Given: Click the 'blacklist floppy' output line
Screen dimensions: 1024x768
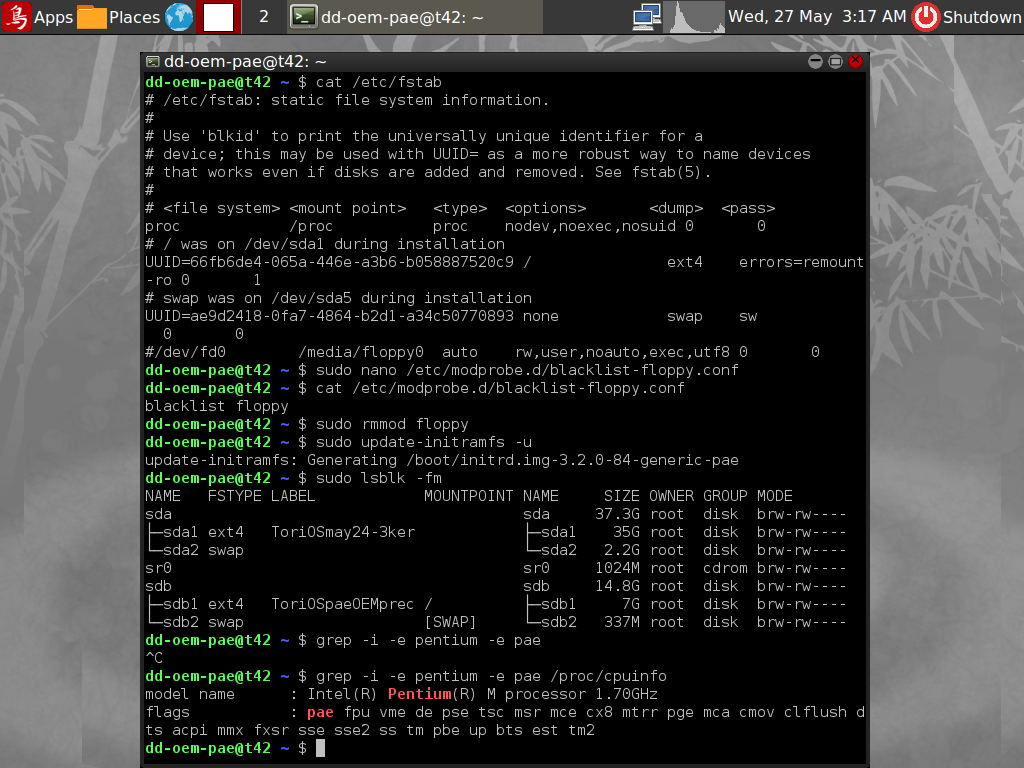Looking at the screenshot, I should coord(216,406).
